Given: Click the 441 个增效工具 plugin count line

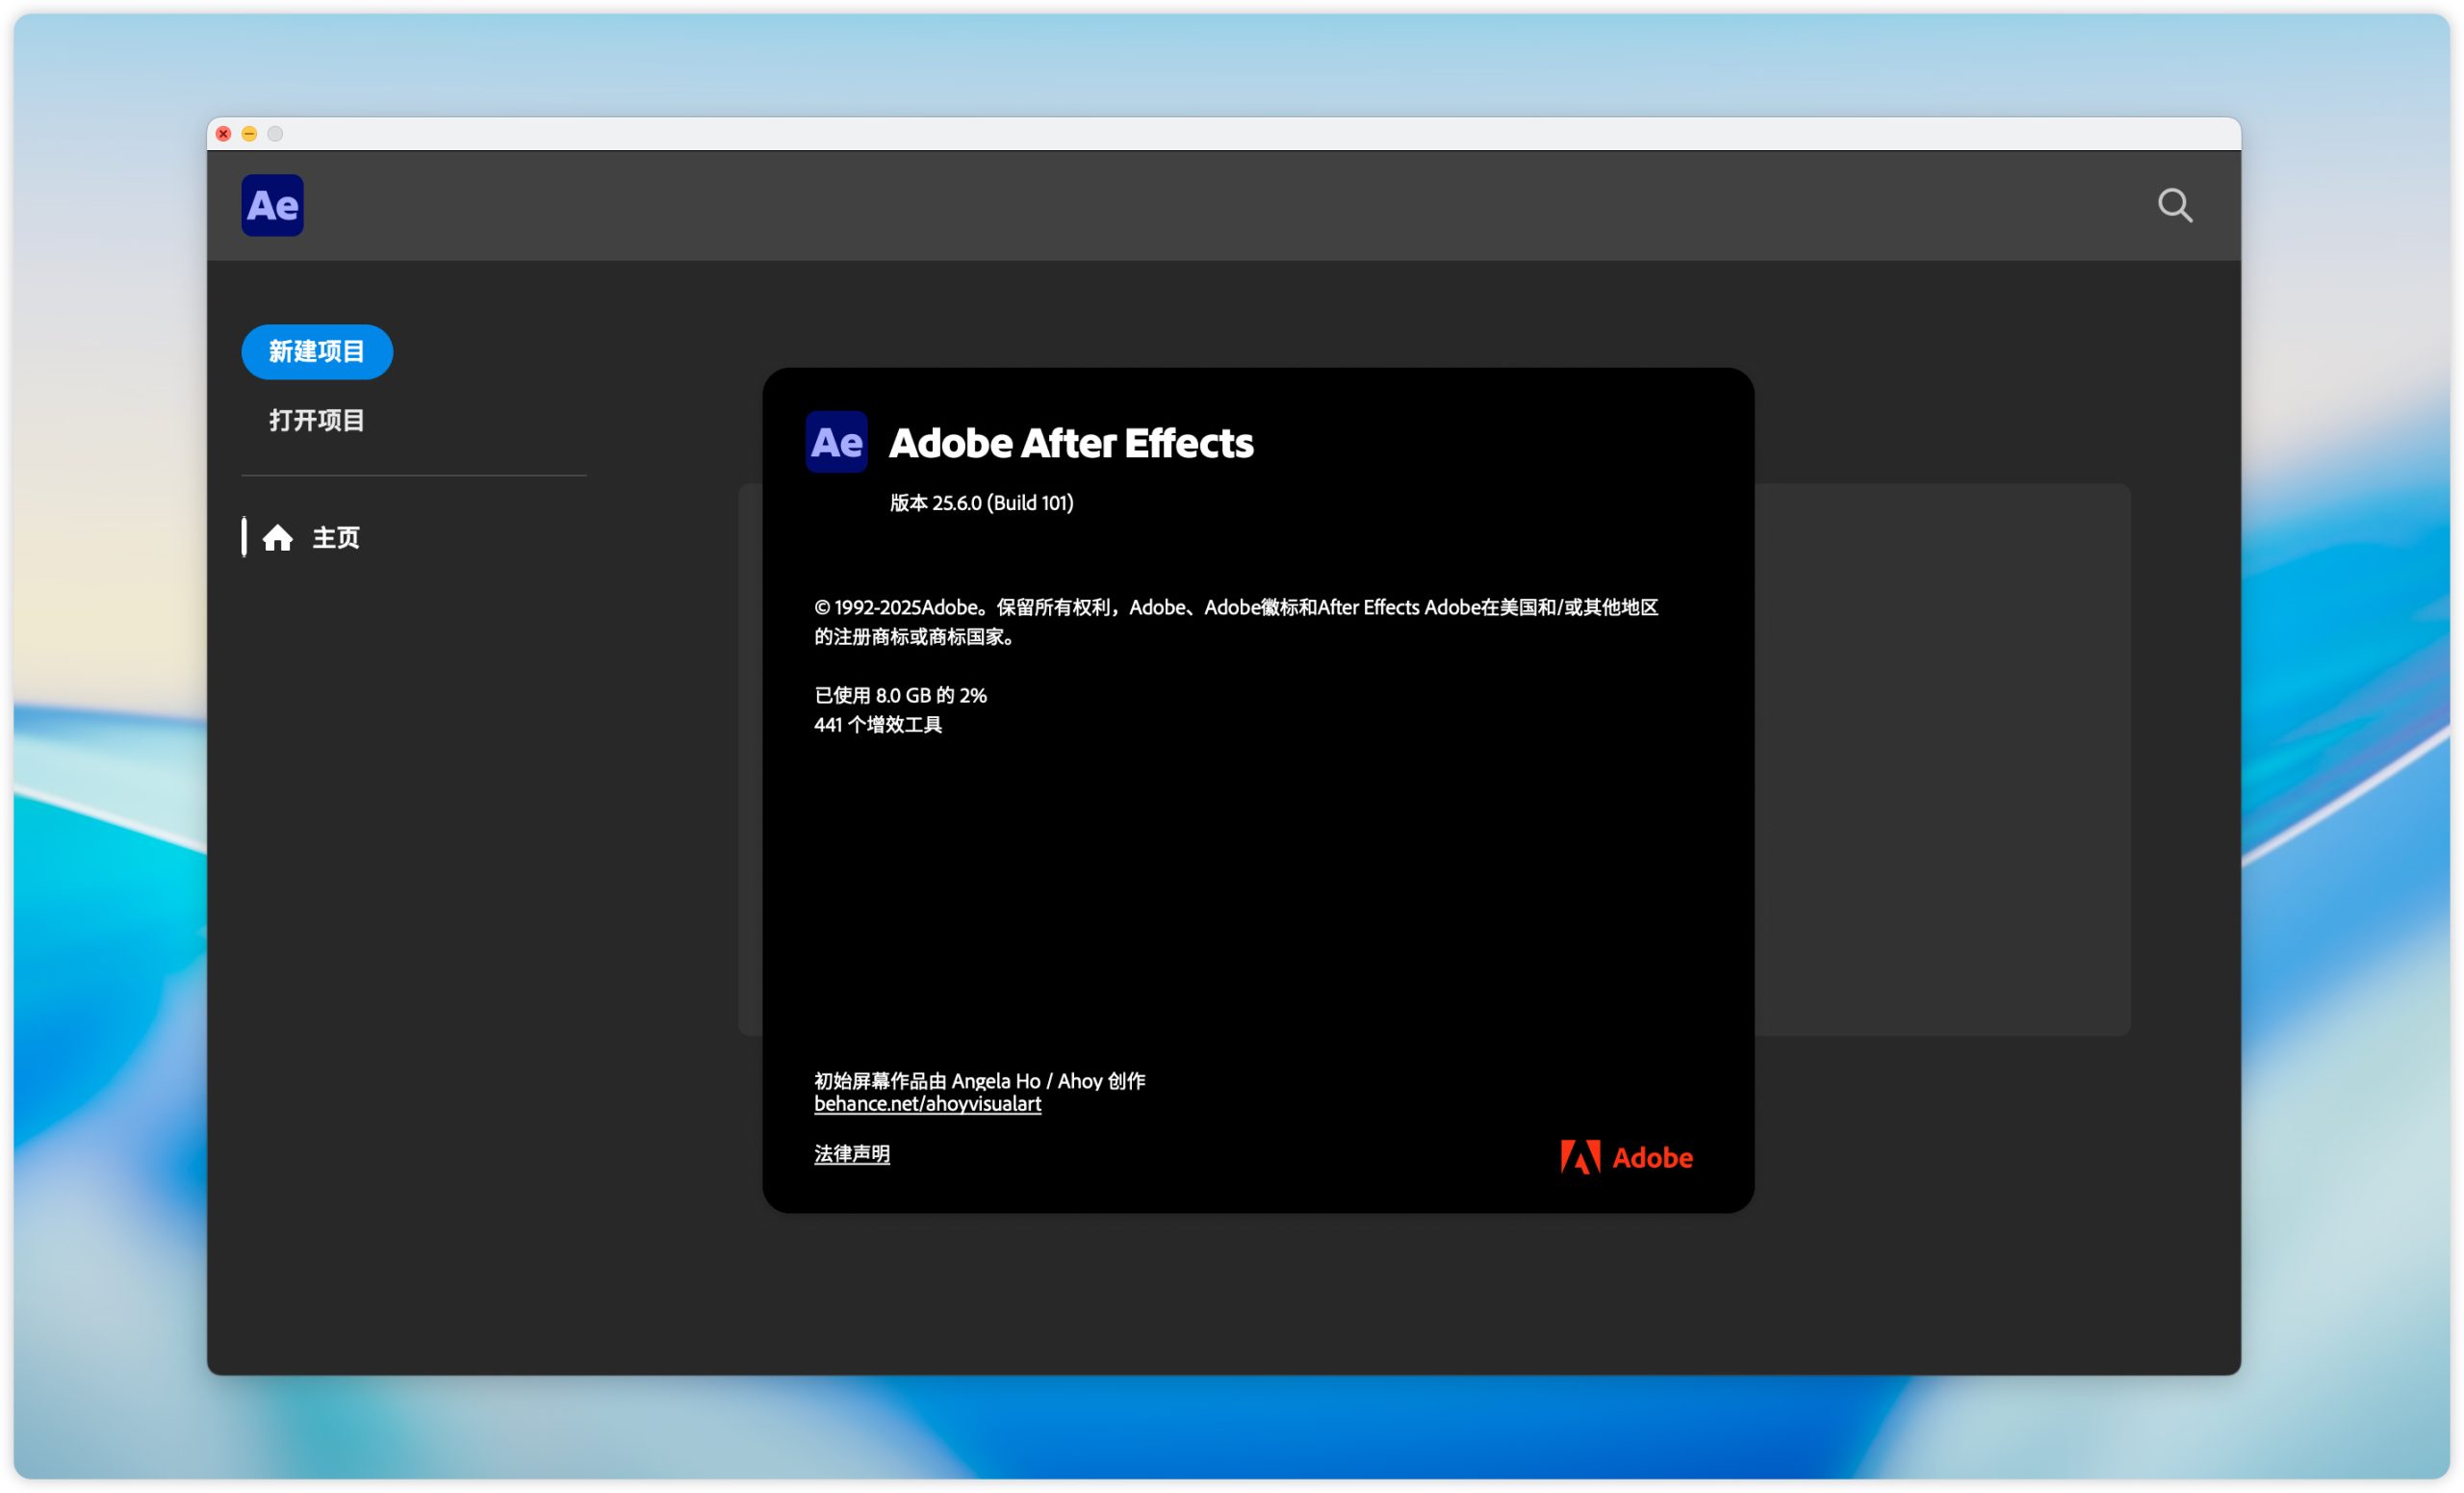Looking at the screenshot, I should [x=878, y=725].
